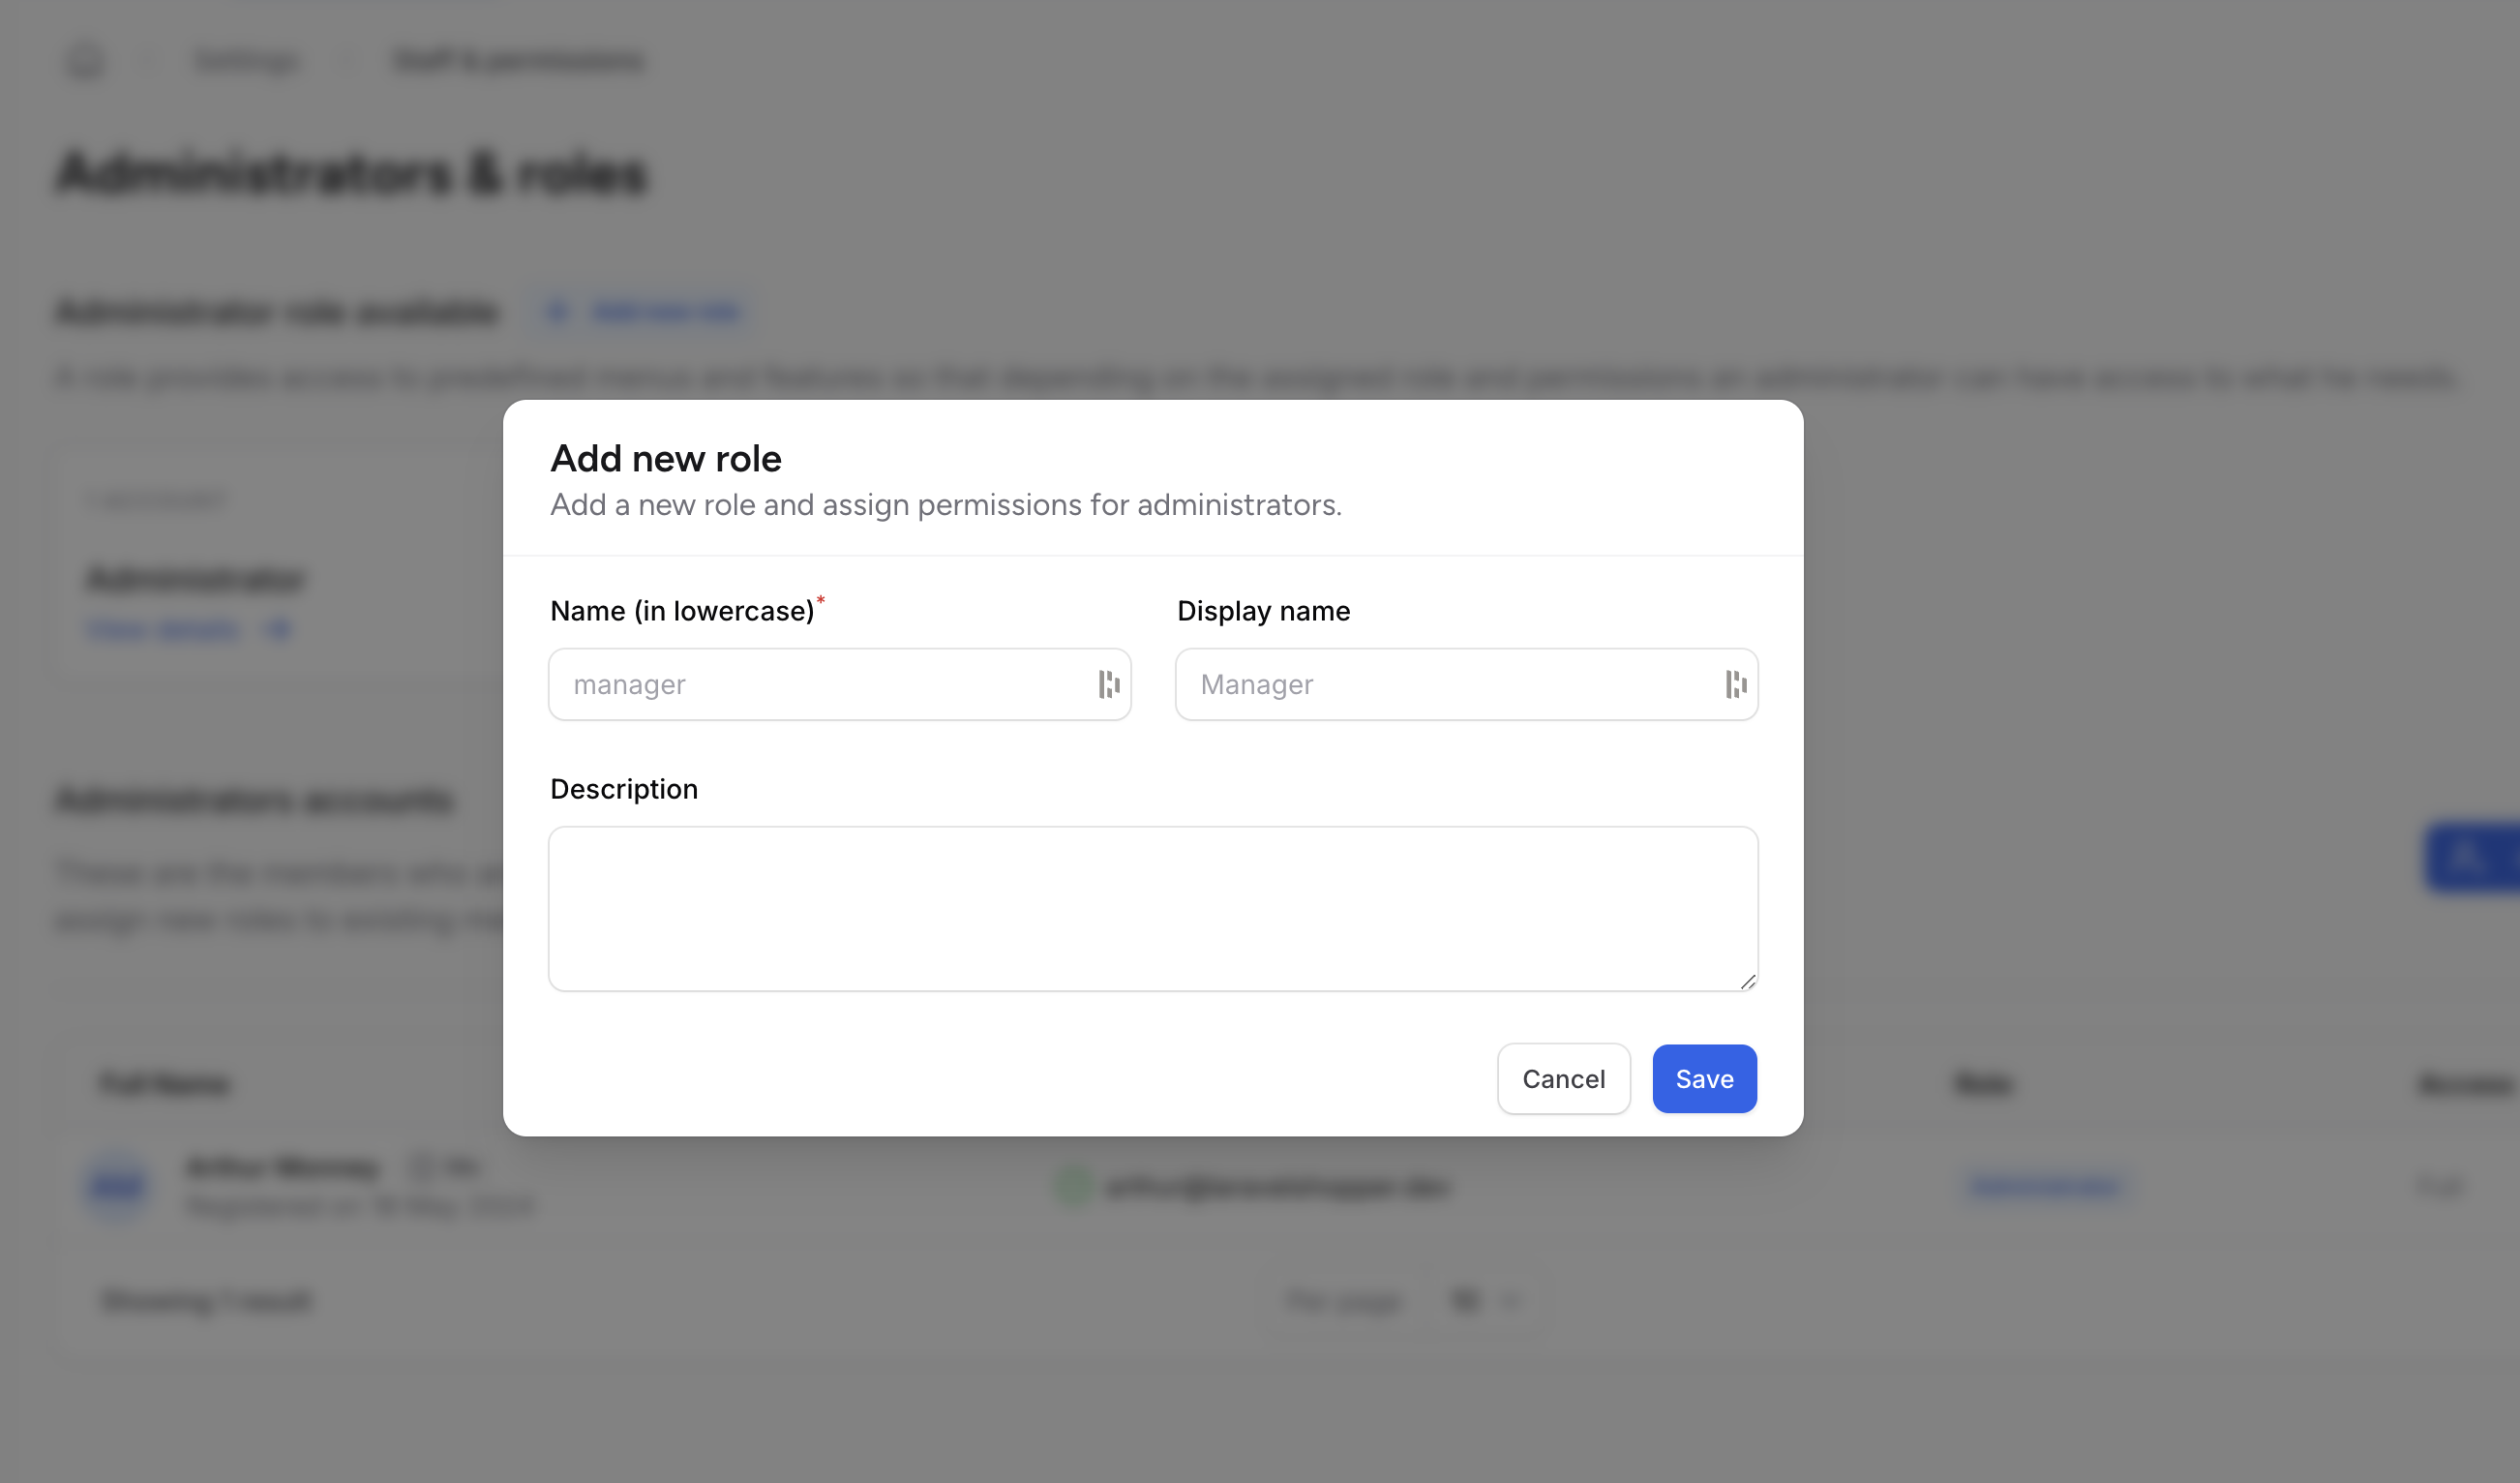Click inside the Description textarea
Screen dimensions: 2520x1483
(x=1152, y=908)
